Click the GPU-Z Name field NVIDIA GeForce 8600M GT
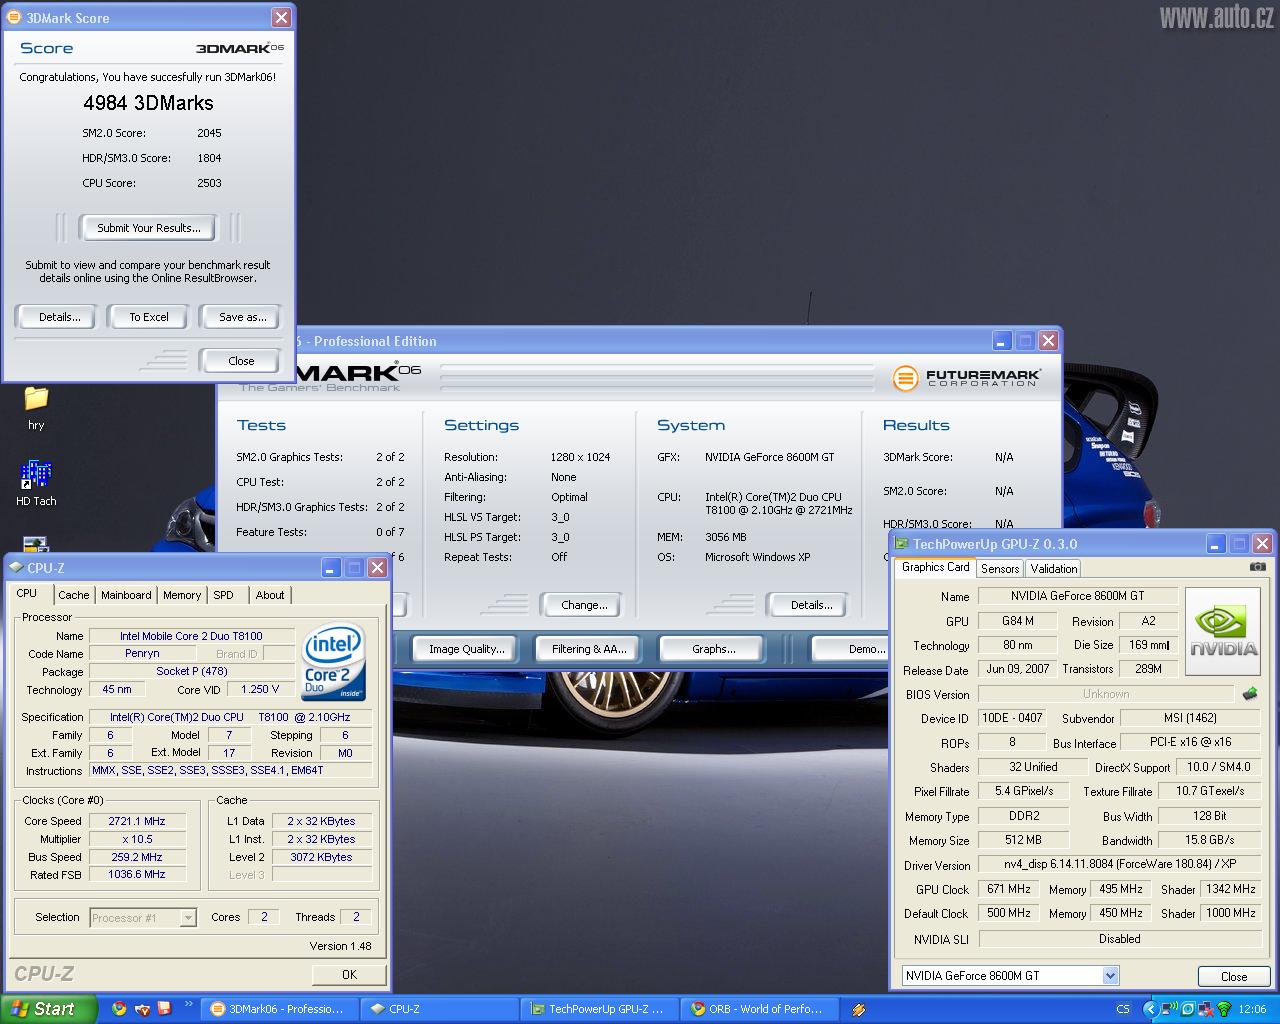This screenshot has height=1024, width=1280. (1077, 596)
